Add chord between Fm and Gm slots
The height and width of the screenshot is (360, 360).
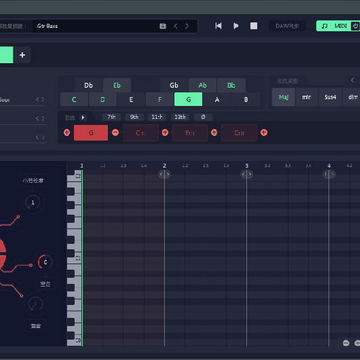pos(214,133)
